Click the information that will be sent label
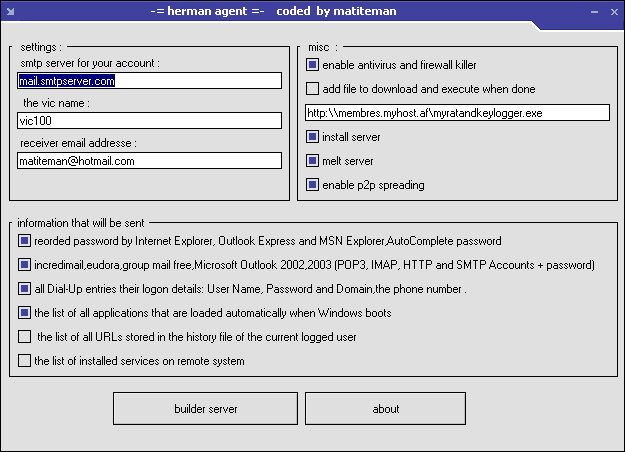This screenshot has width=625, height=452. click(x=86, y=222)
